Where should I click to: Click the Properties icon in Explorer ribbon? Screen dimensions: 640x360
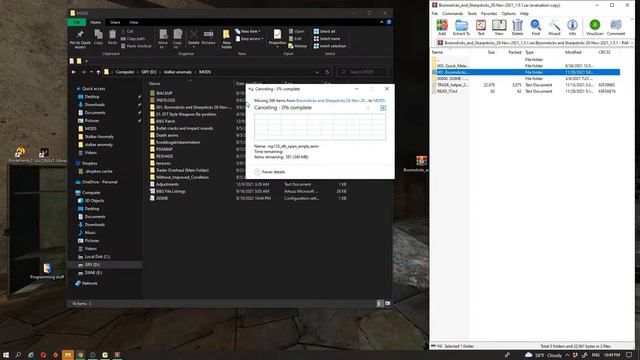(277, 38)
